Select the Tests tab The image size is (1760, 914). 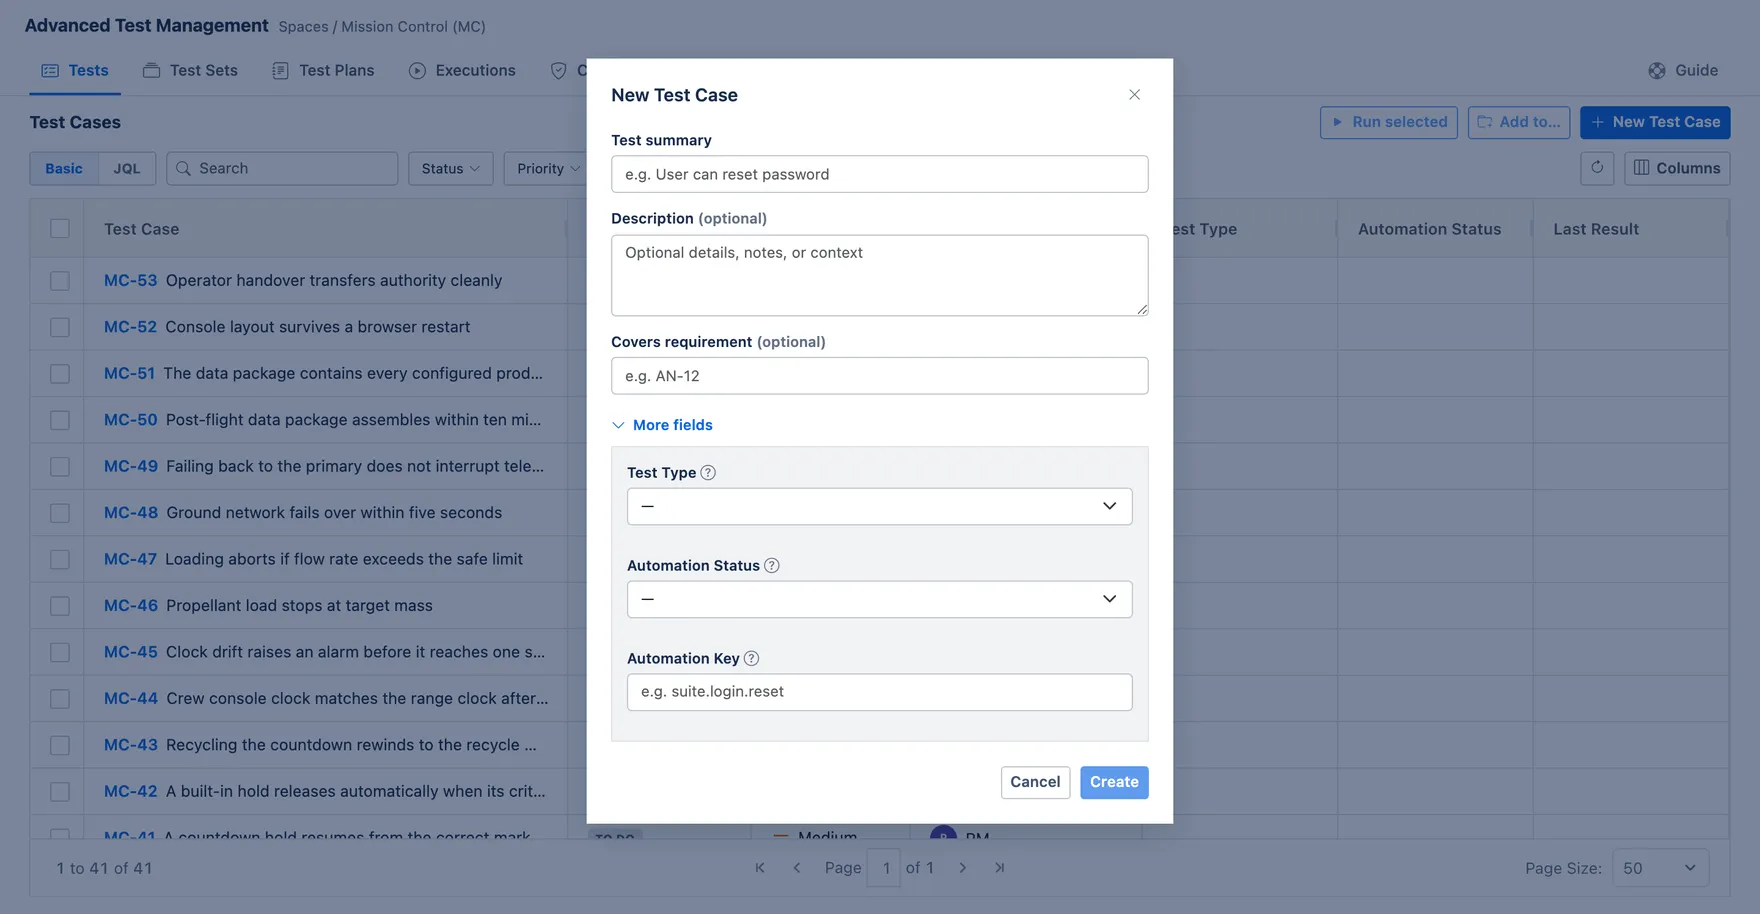pos(75,71)
